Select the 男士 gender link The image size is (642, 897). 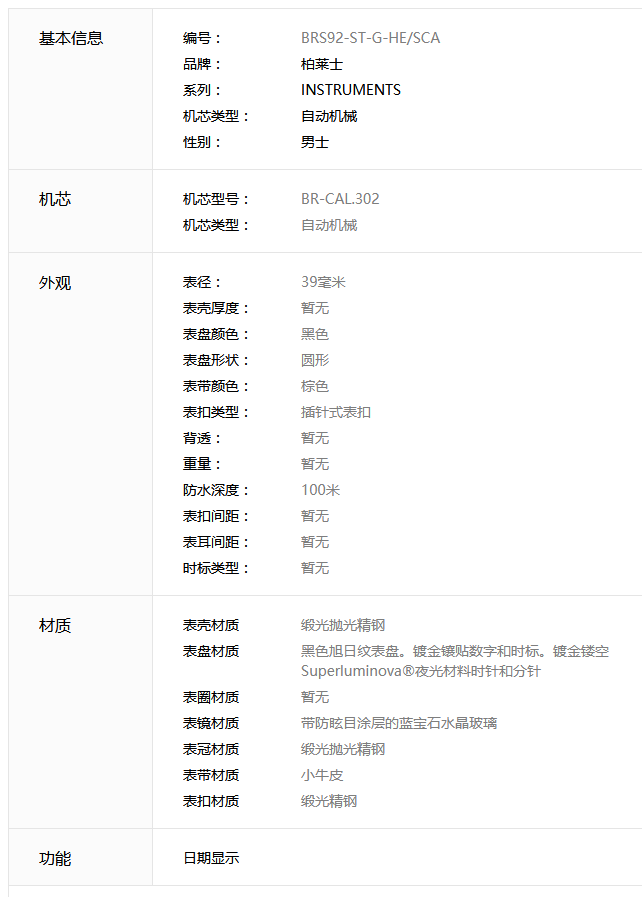315,142
